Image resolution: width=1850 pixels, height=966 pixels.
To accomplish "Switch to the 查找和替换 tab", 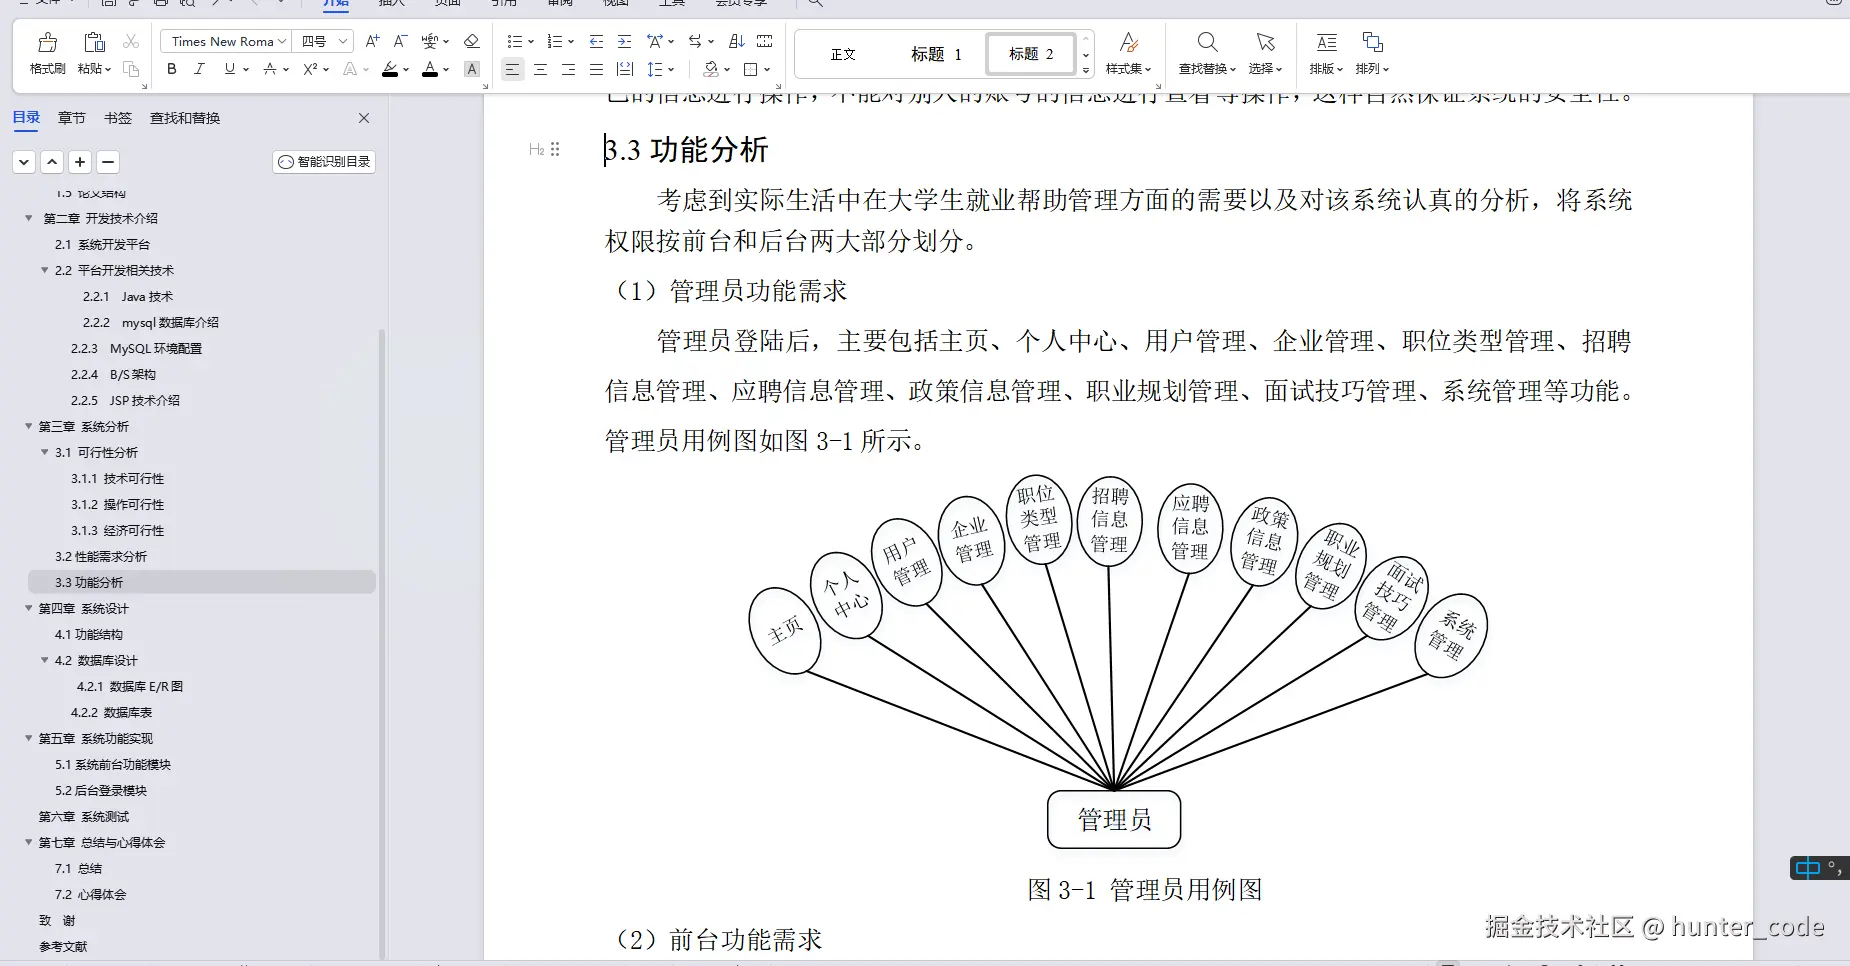I will [x=185, y=118].
